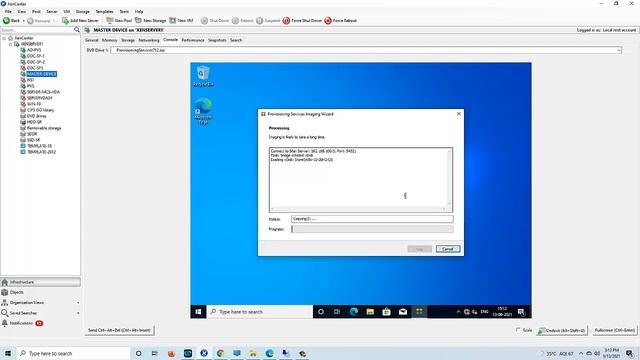Expand Organization Views dropdown arrow

point(78,303)
